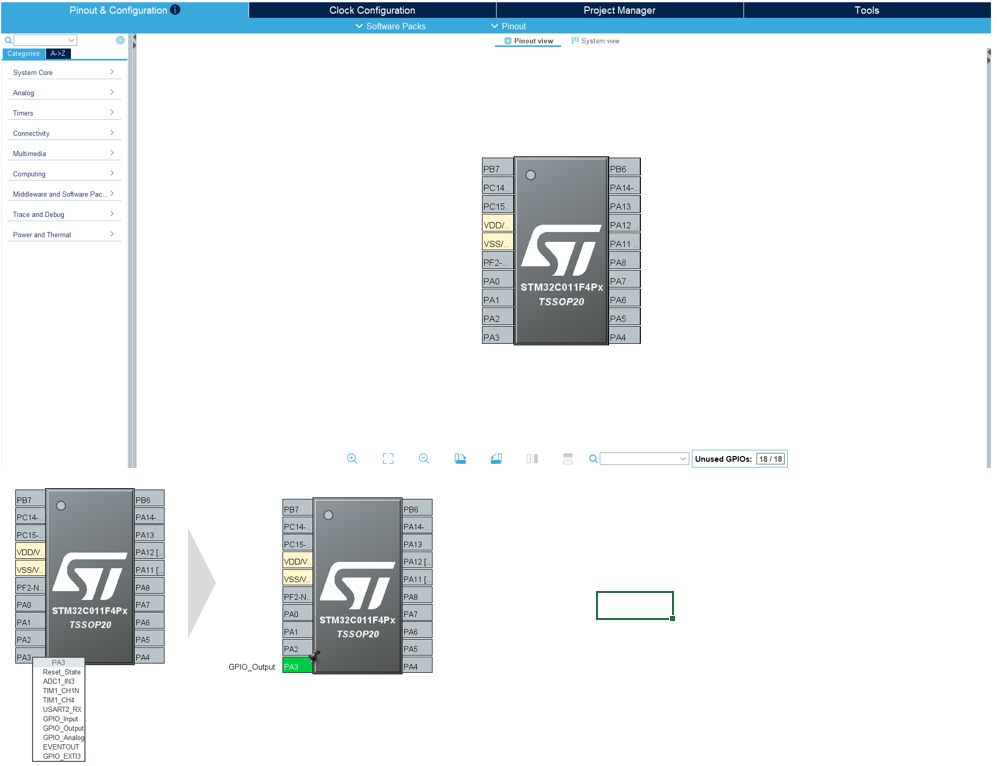Click the pin search magnifier icon
The height and width of the screenshot is (766, 997).
tap(593, 459)
